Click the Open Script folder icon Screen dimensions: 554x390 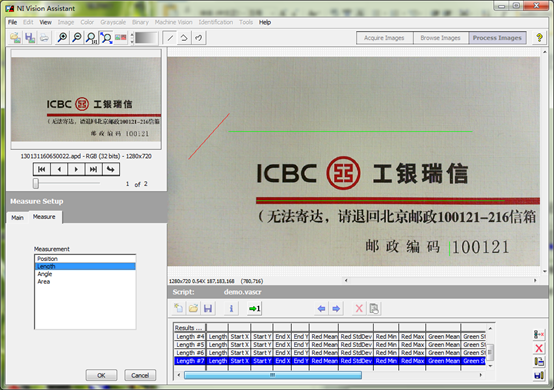point(193,308)
